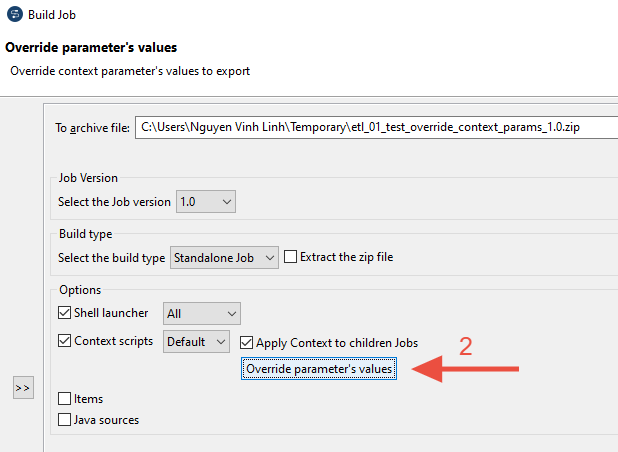Click the Java sources label
The height and width of the screenshot is (452, 618).
(x=106, y=420)
